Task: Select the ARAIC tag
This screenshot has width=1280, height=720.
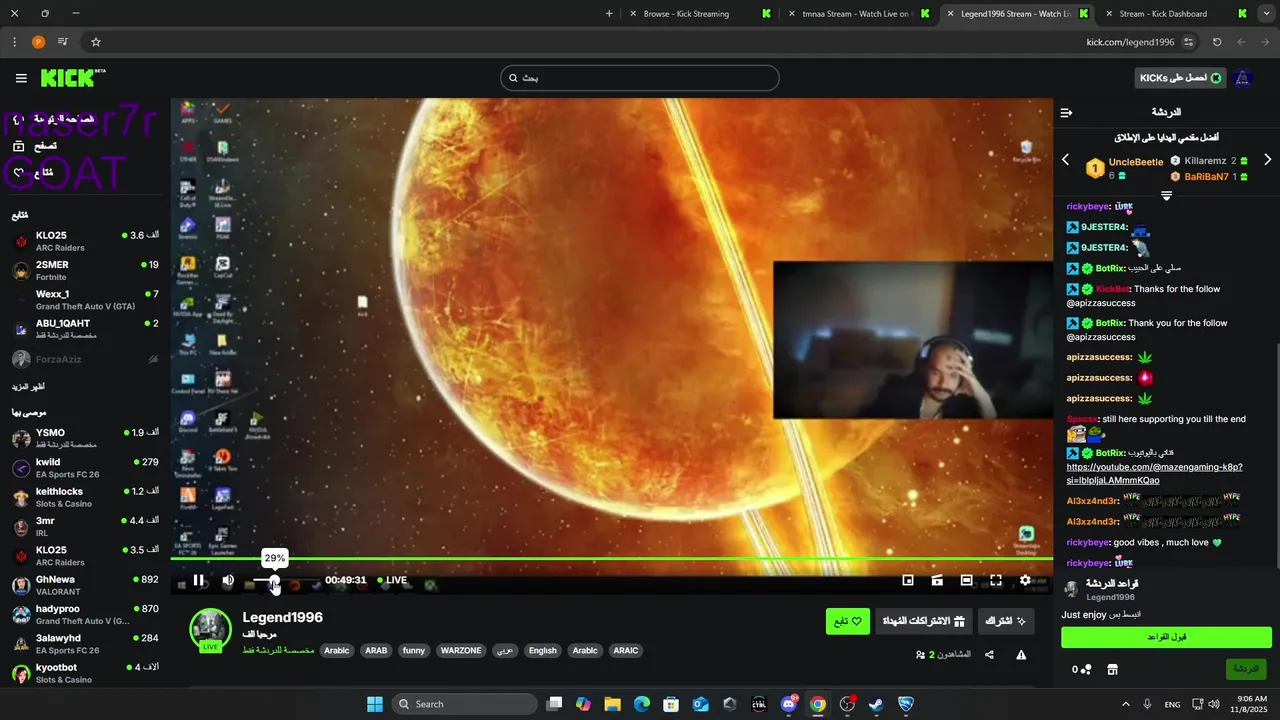Action: [626, 650]
